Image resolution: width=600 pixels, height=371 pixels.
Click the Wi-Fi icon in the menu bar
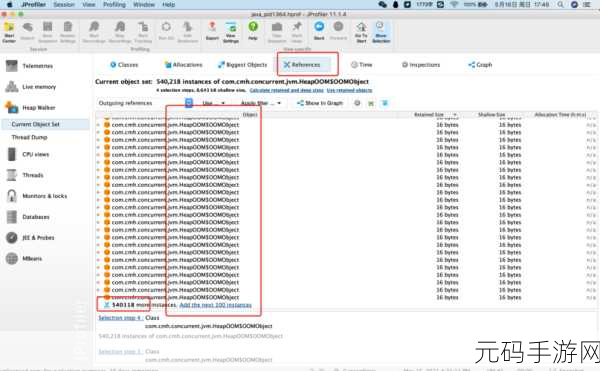click(x=454, y=5)
